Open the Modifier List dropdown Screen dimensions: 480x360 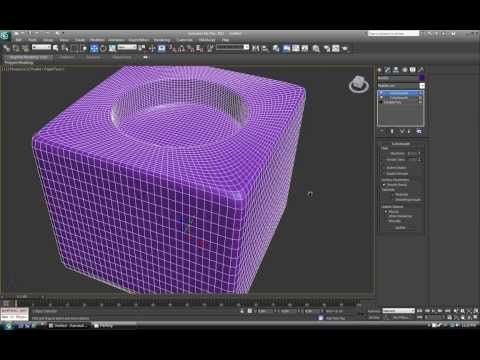pos(401,86)
